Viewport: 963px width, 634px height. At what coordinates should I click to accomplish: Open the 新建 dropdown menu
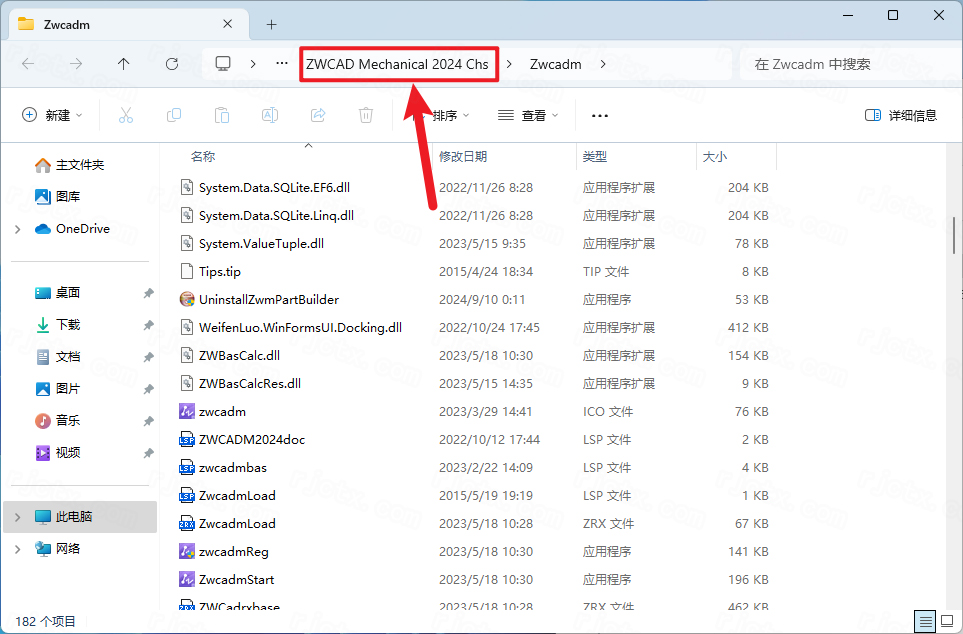53,115
